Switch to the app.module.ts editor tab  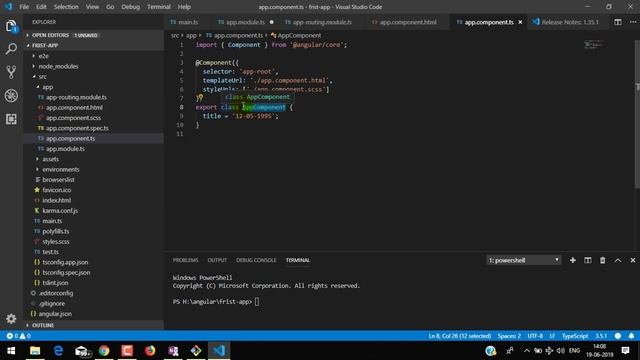point(245,22)
